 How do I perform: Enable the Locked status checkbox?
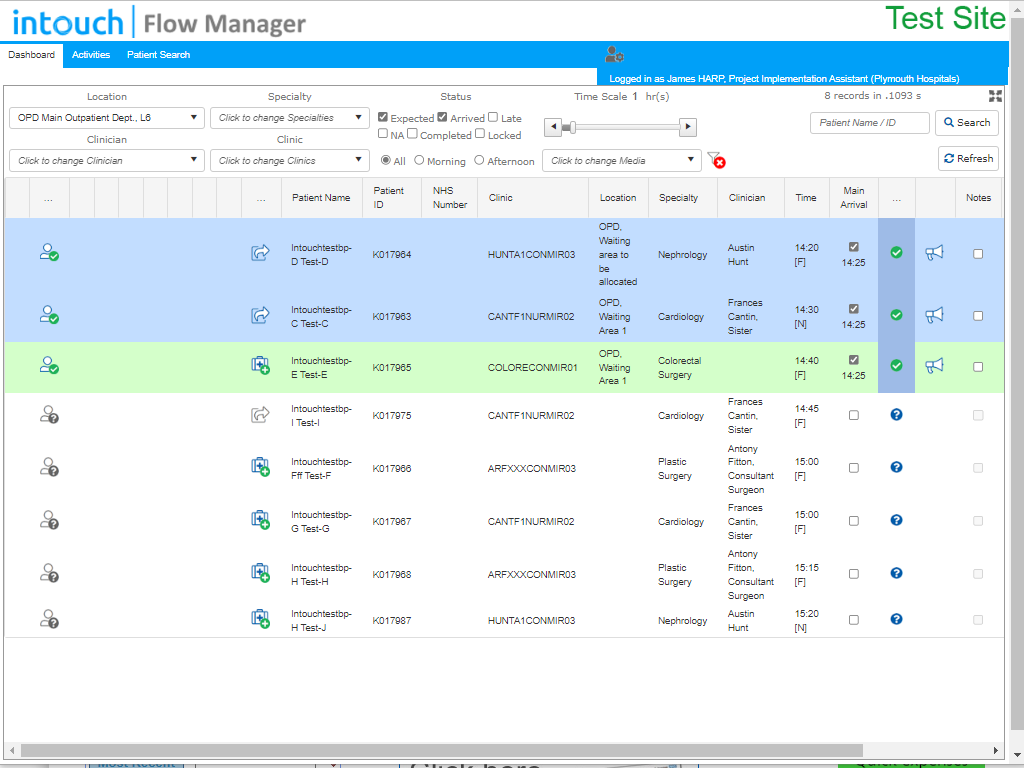[480, 134]
